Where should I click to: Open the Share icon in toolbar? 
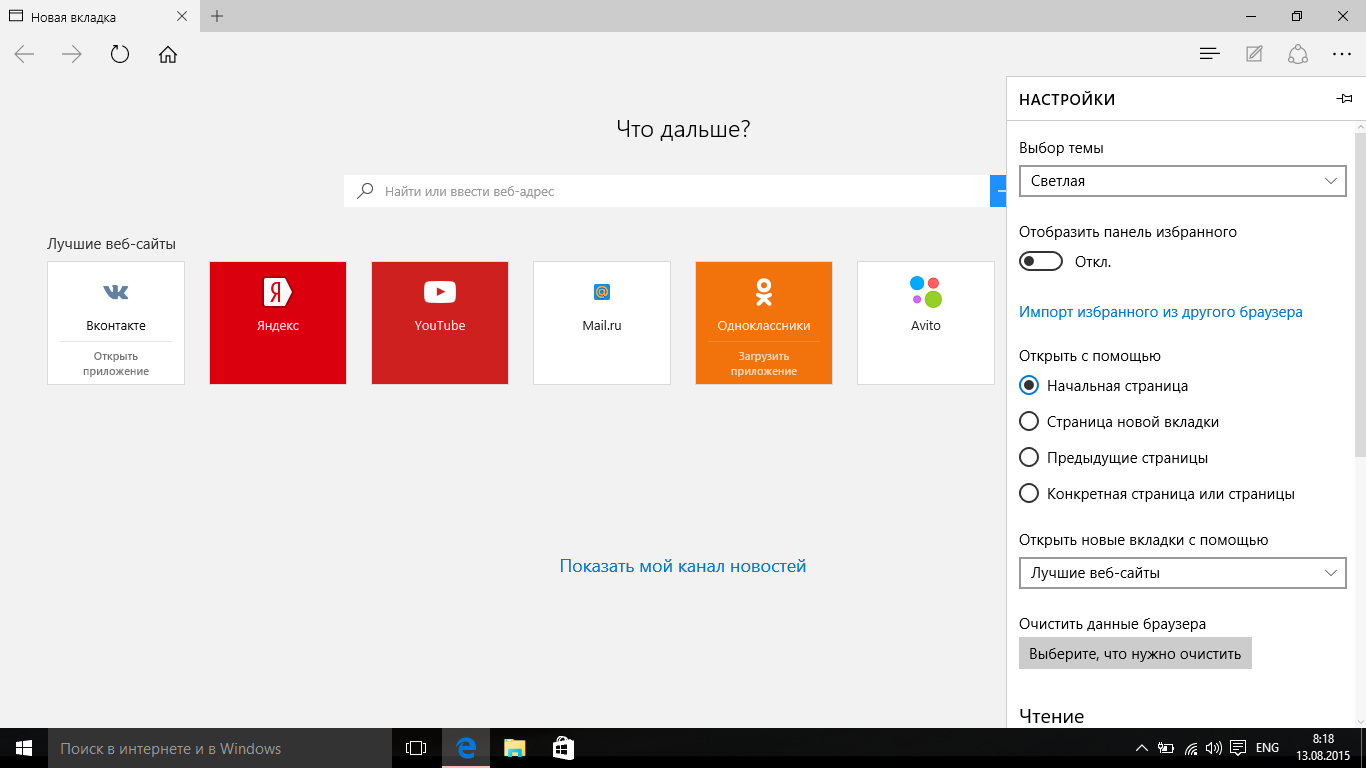coord(1298,54)
